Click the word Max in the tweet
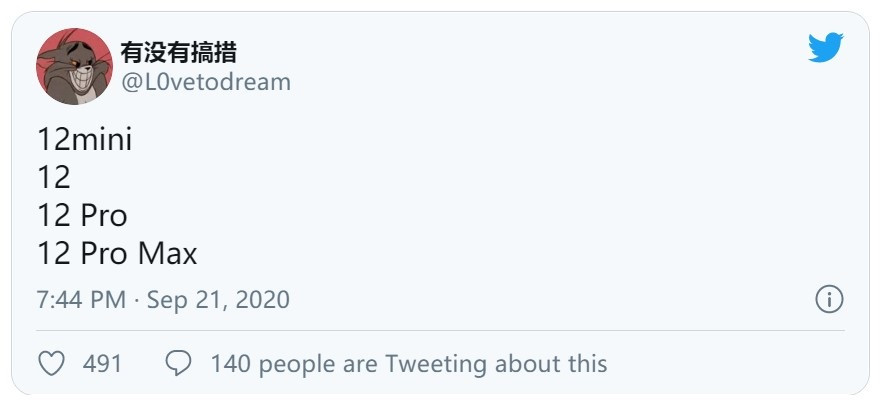 click(x=167, y=254)
